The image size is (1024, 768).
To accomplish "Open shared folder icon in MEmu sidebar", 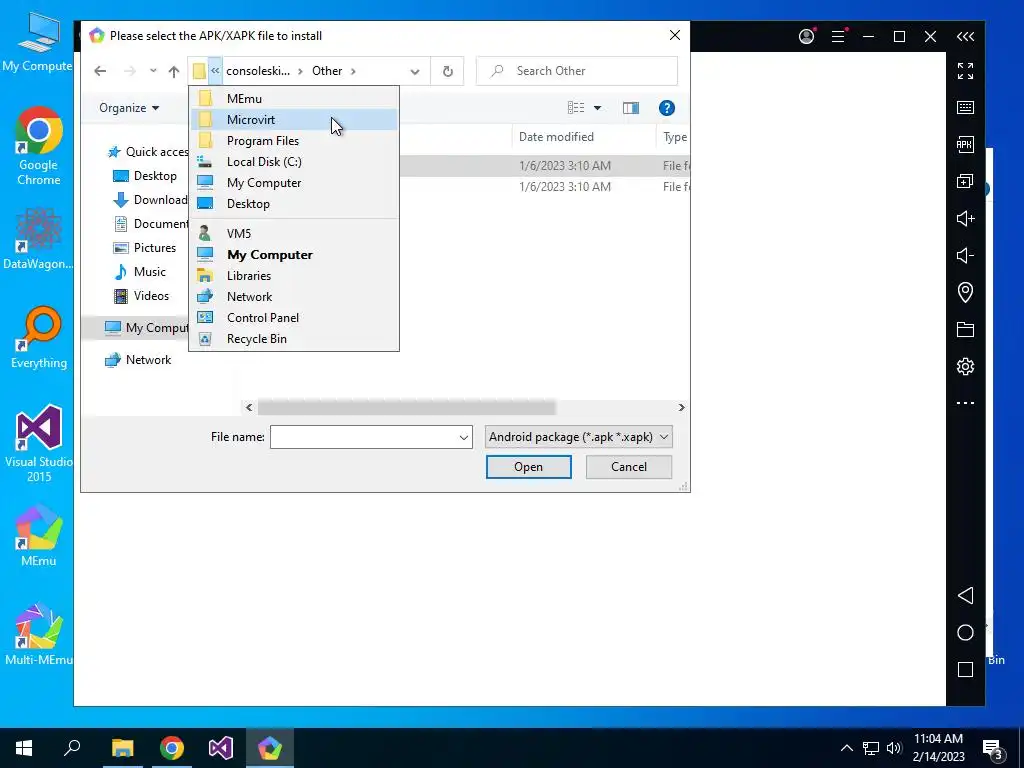I will coord(965,329).
